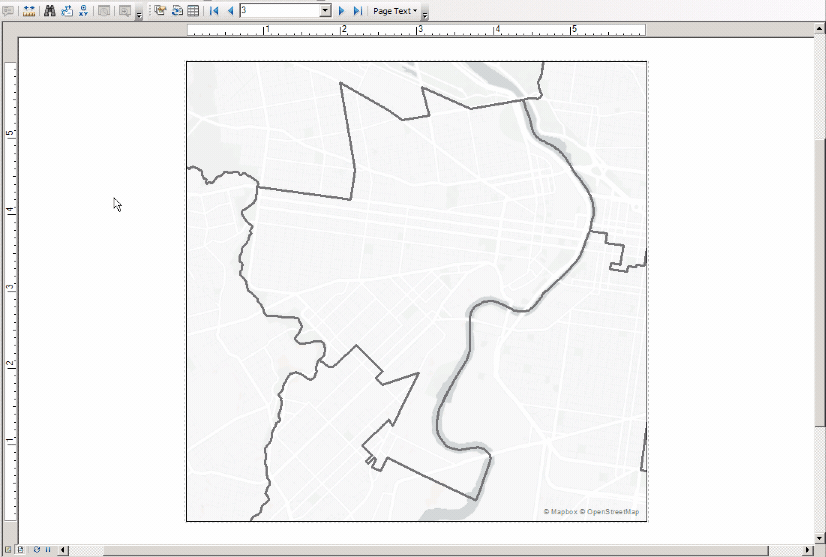Click the vertical scrollbar down arrow
Image resolution: width=826 pixels, height=557 pixels.
(x=820, y=535)
